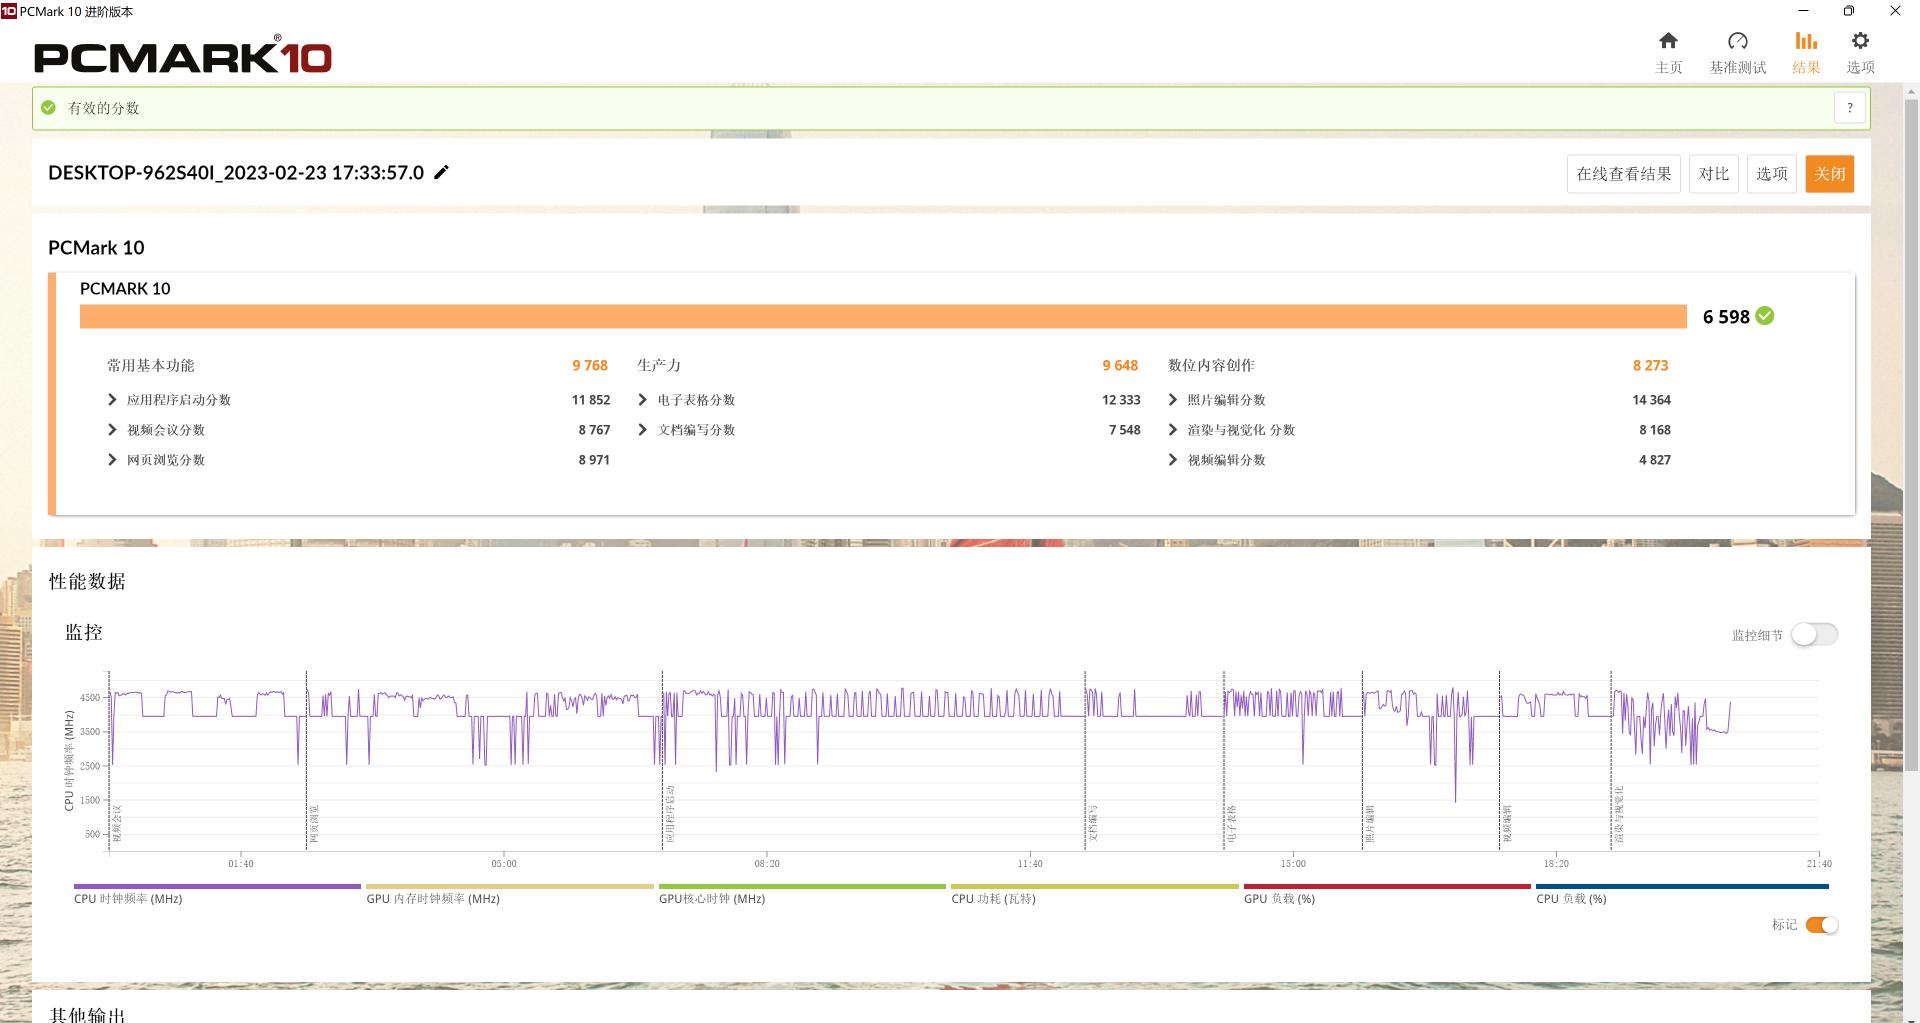
Task: Expand the 应用程序启动分数 row
Action: (x=112, y=400)
